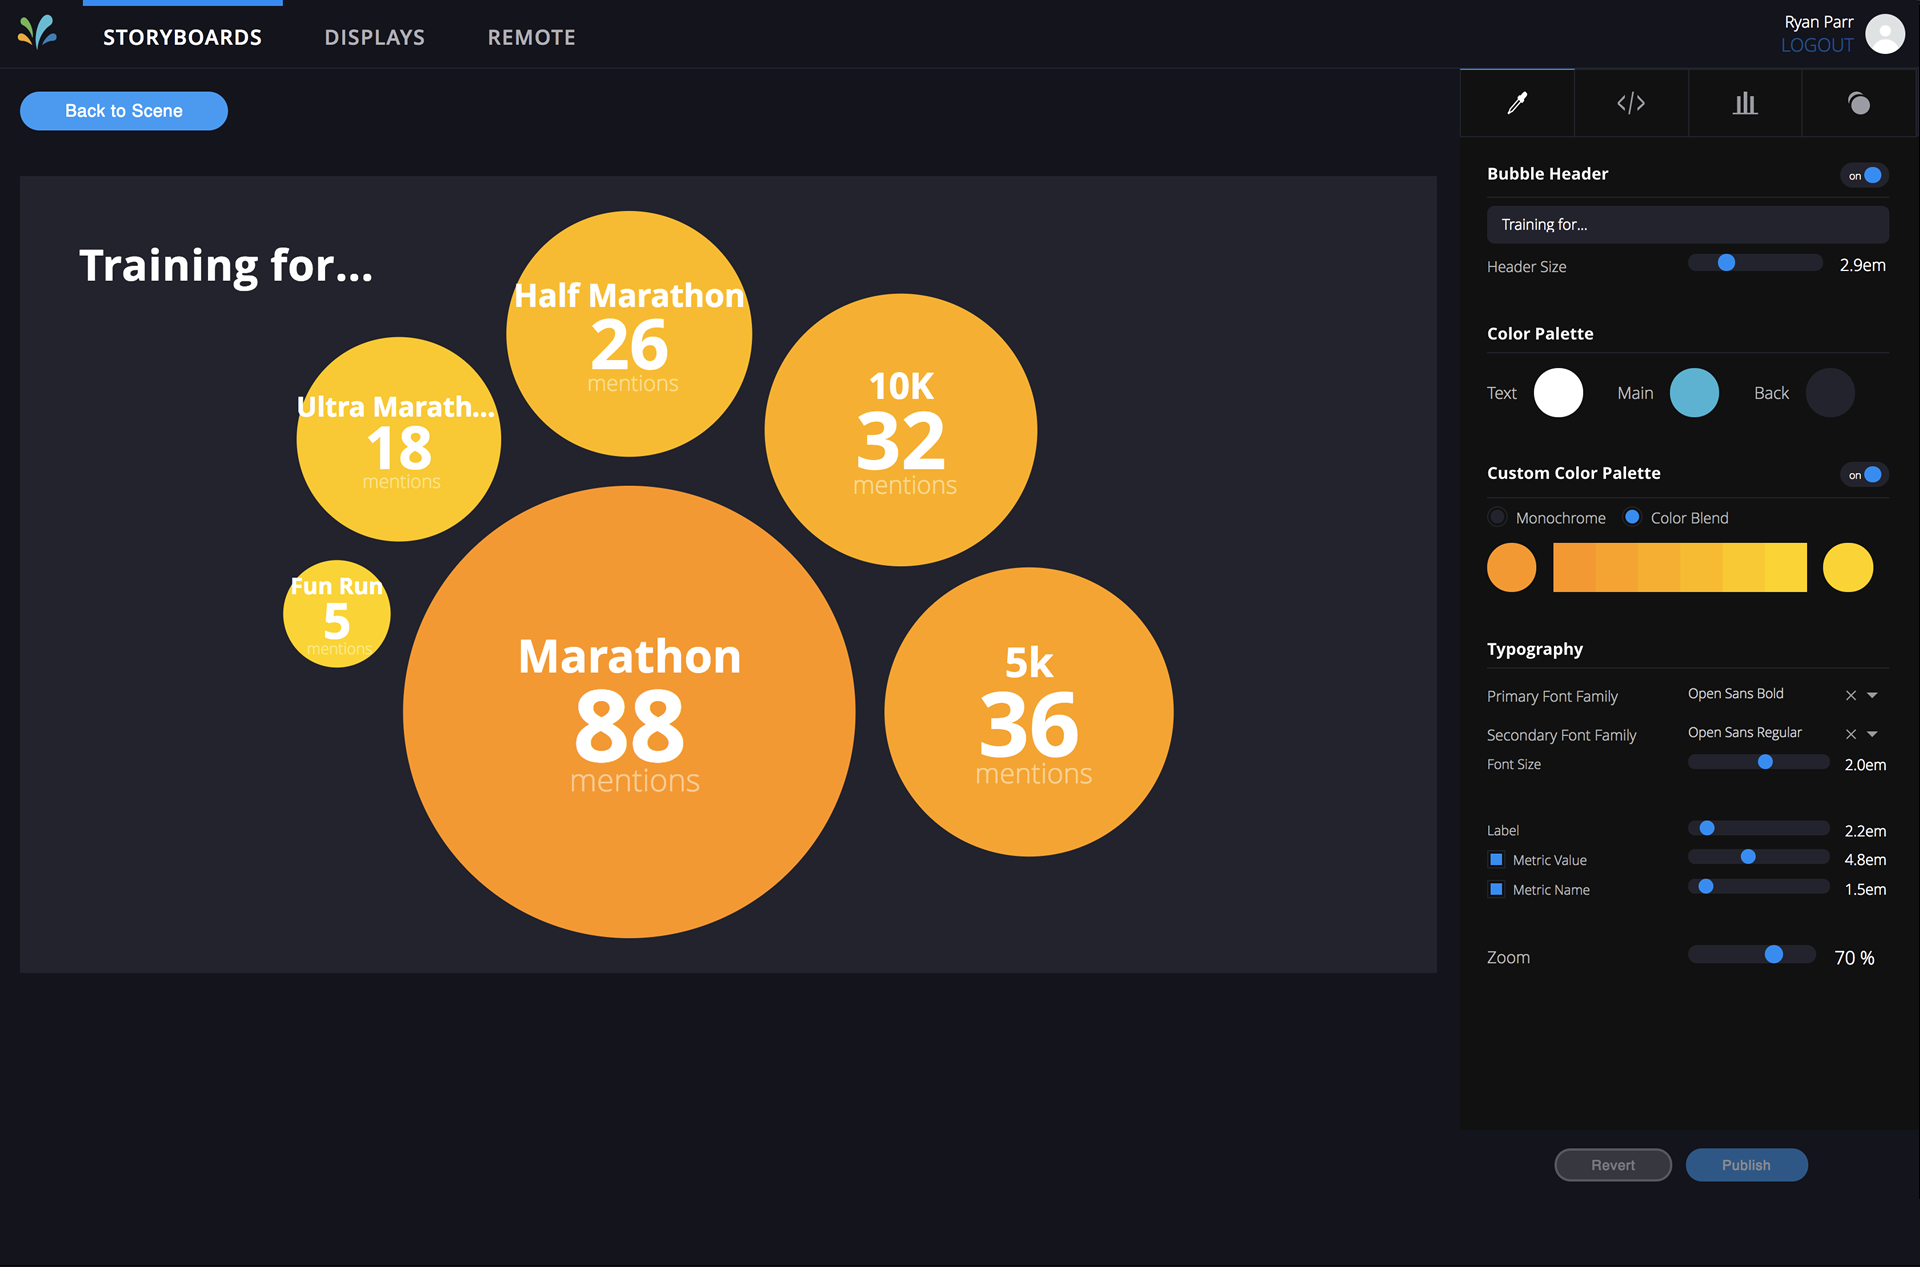Screen dimensions: 1920x1267
Task: Switch to the Displays tab
Action: click(x=375, y=37)
